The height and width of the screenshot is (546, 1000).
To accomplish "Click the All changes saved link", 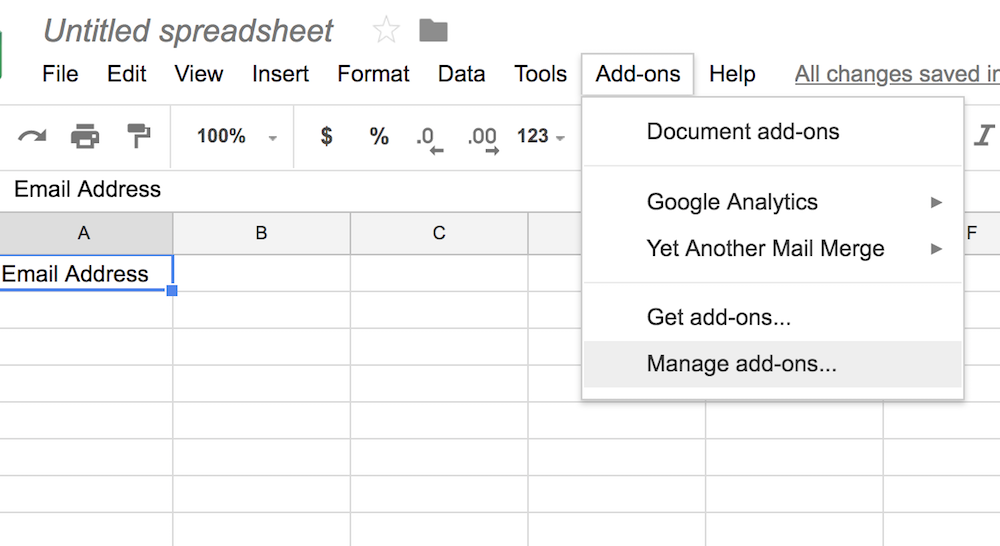I will pos(896,74).
